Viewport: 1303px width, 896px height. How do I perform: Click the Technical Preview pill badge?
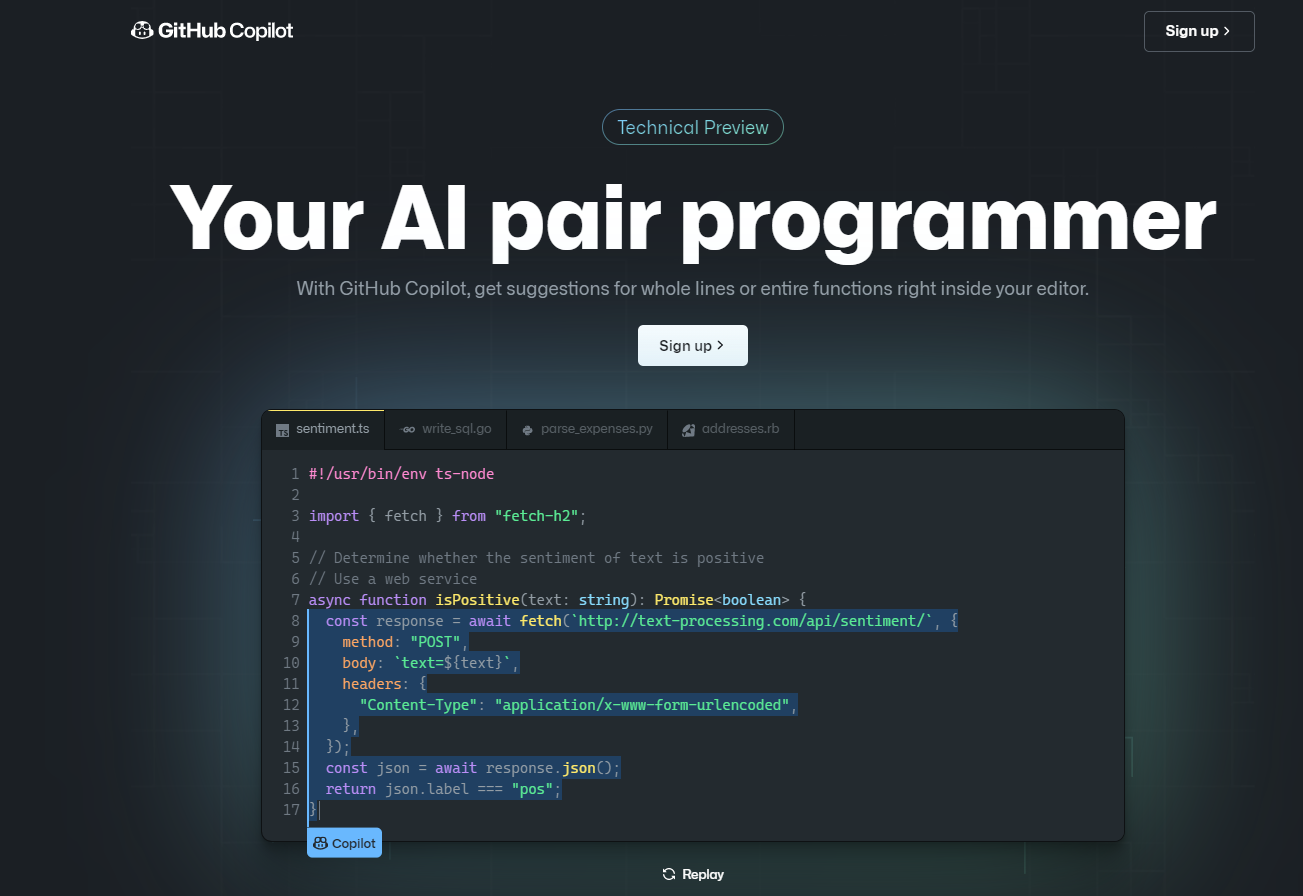click(693, 128)
